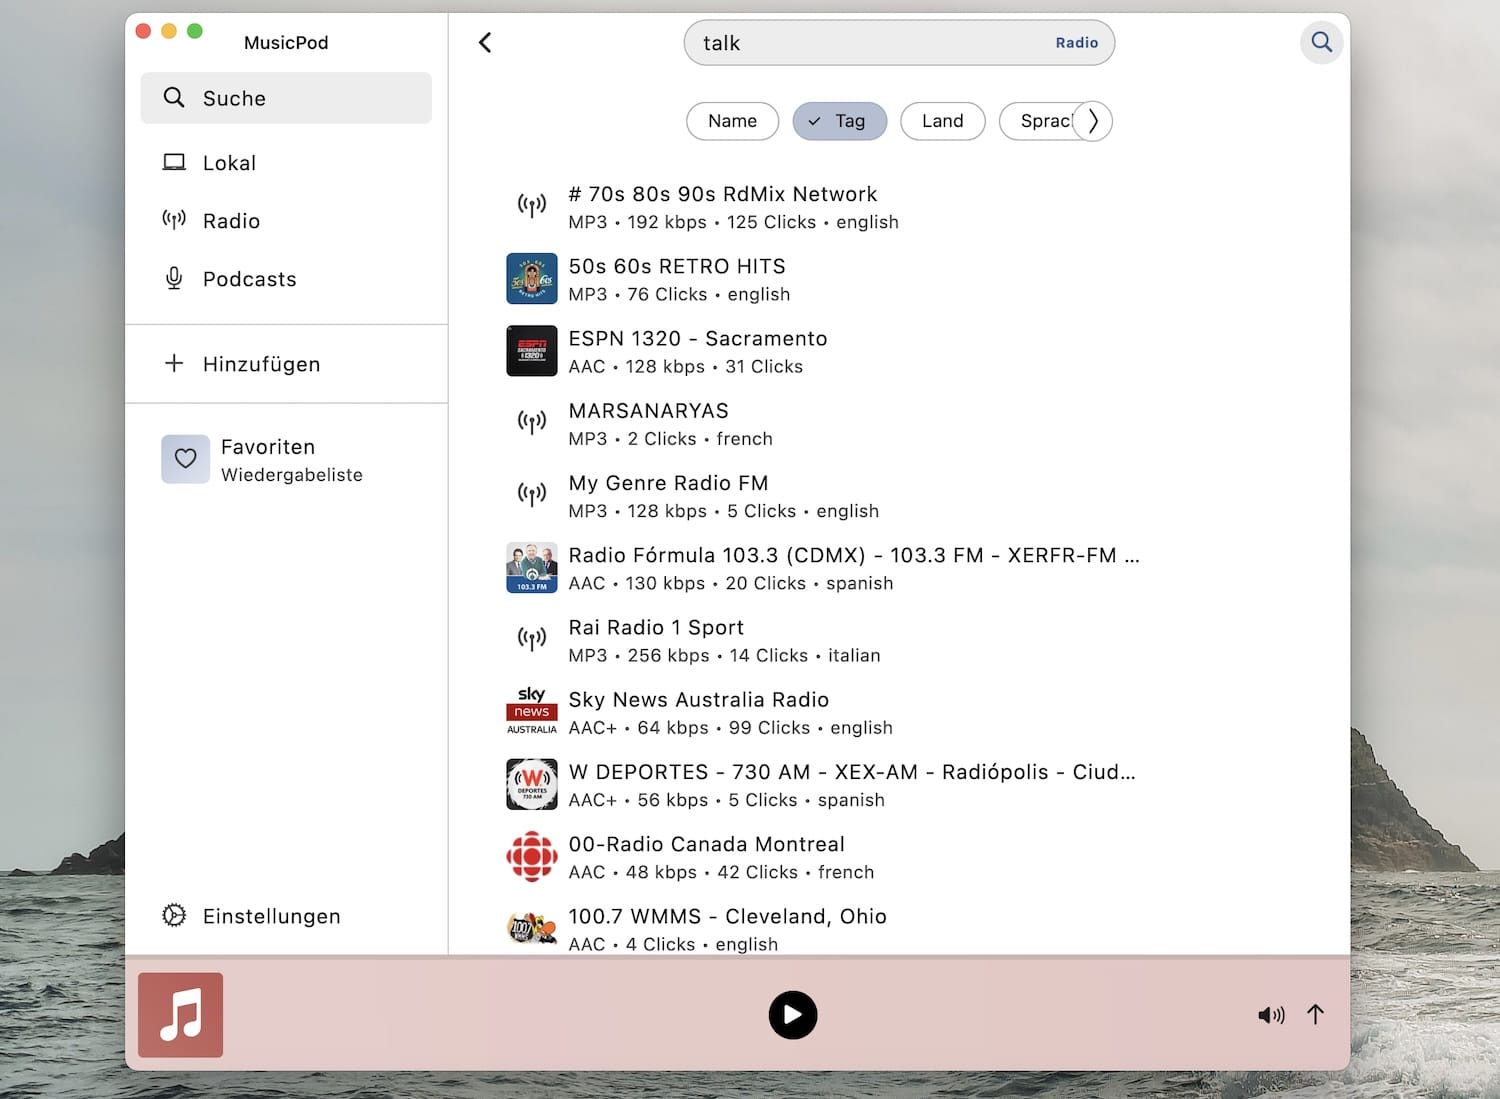Click the back arrow icon

pos(485,42)
